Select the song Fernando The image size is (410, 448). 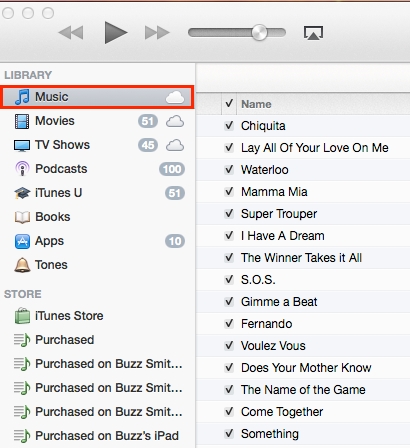tap(267, 324)
